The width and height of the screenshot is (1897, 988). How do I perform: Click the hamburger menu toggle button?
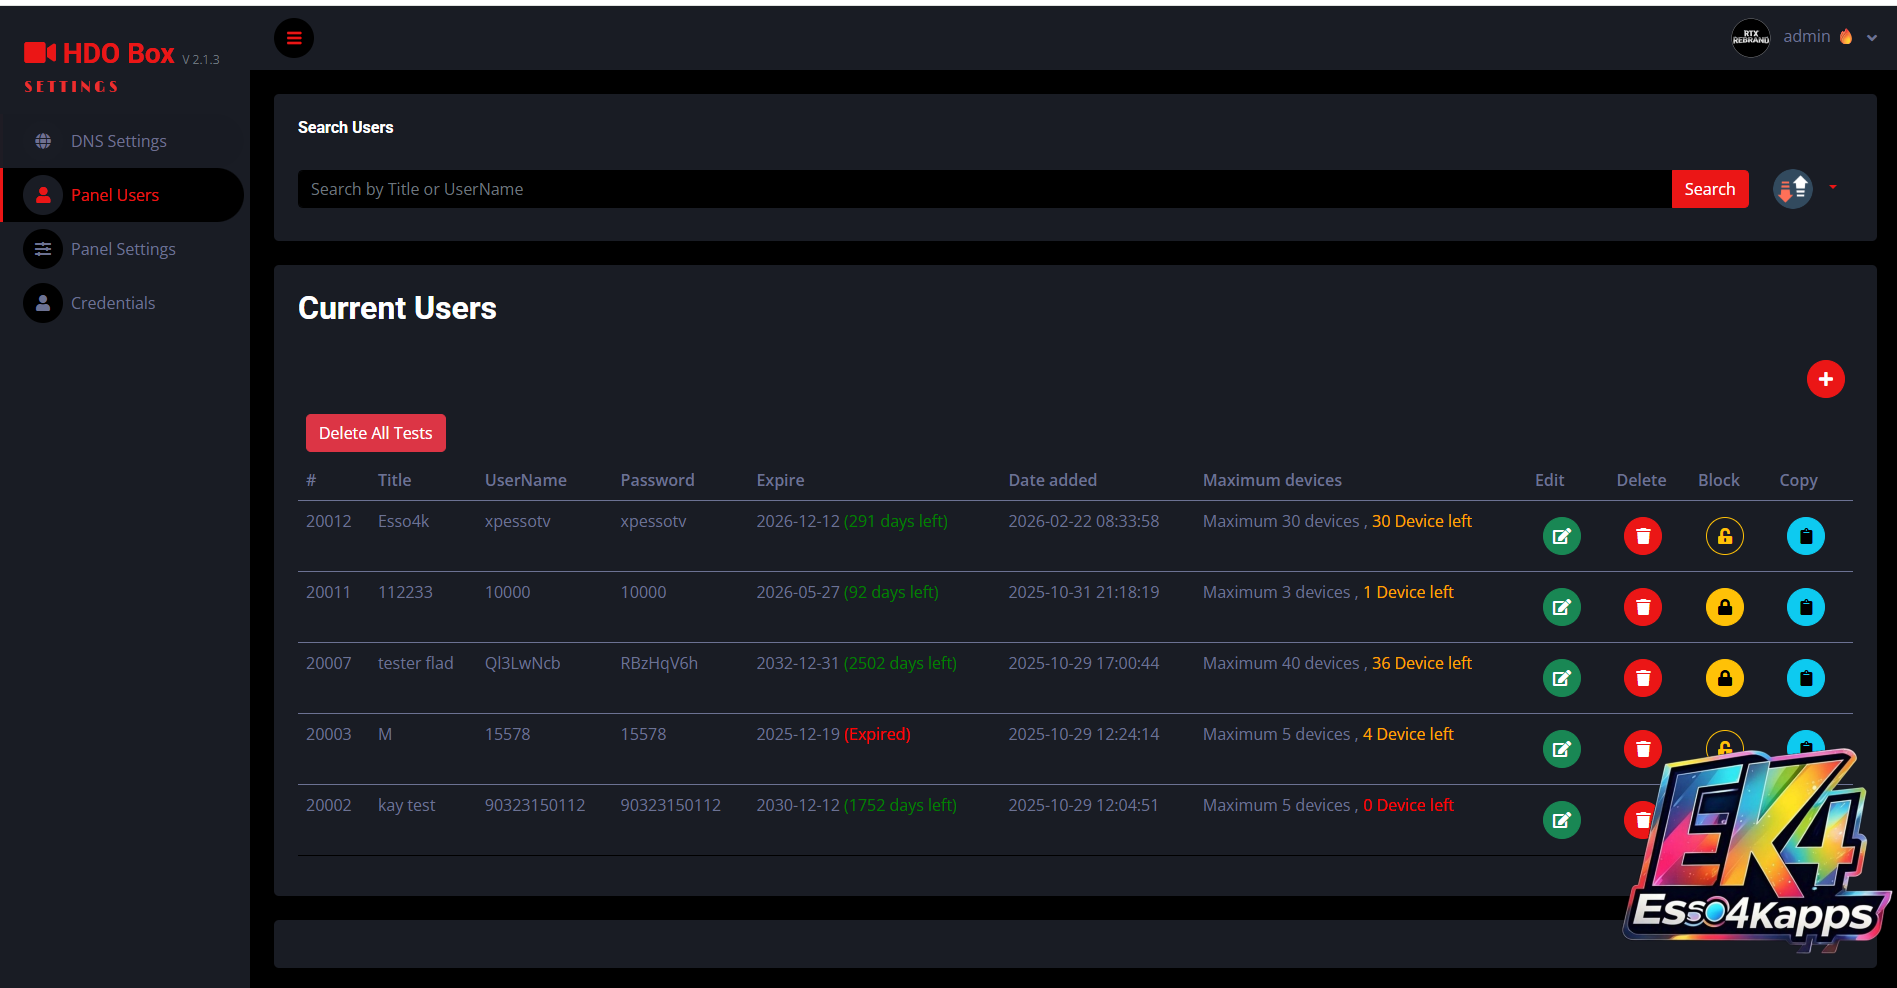(294, 38)
